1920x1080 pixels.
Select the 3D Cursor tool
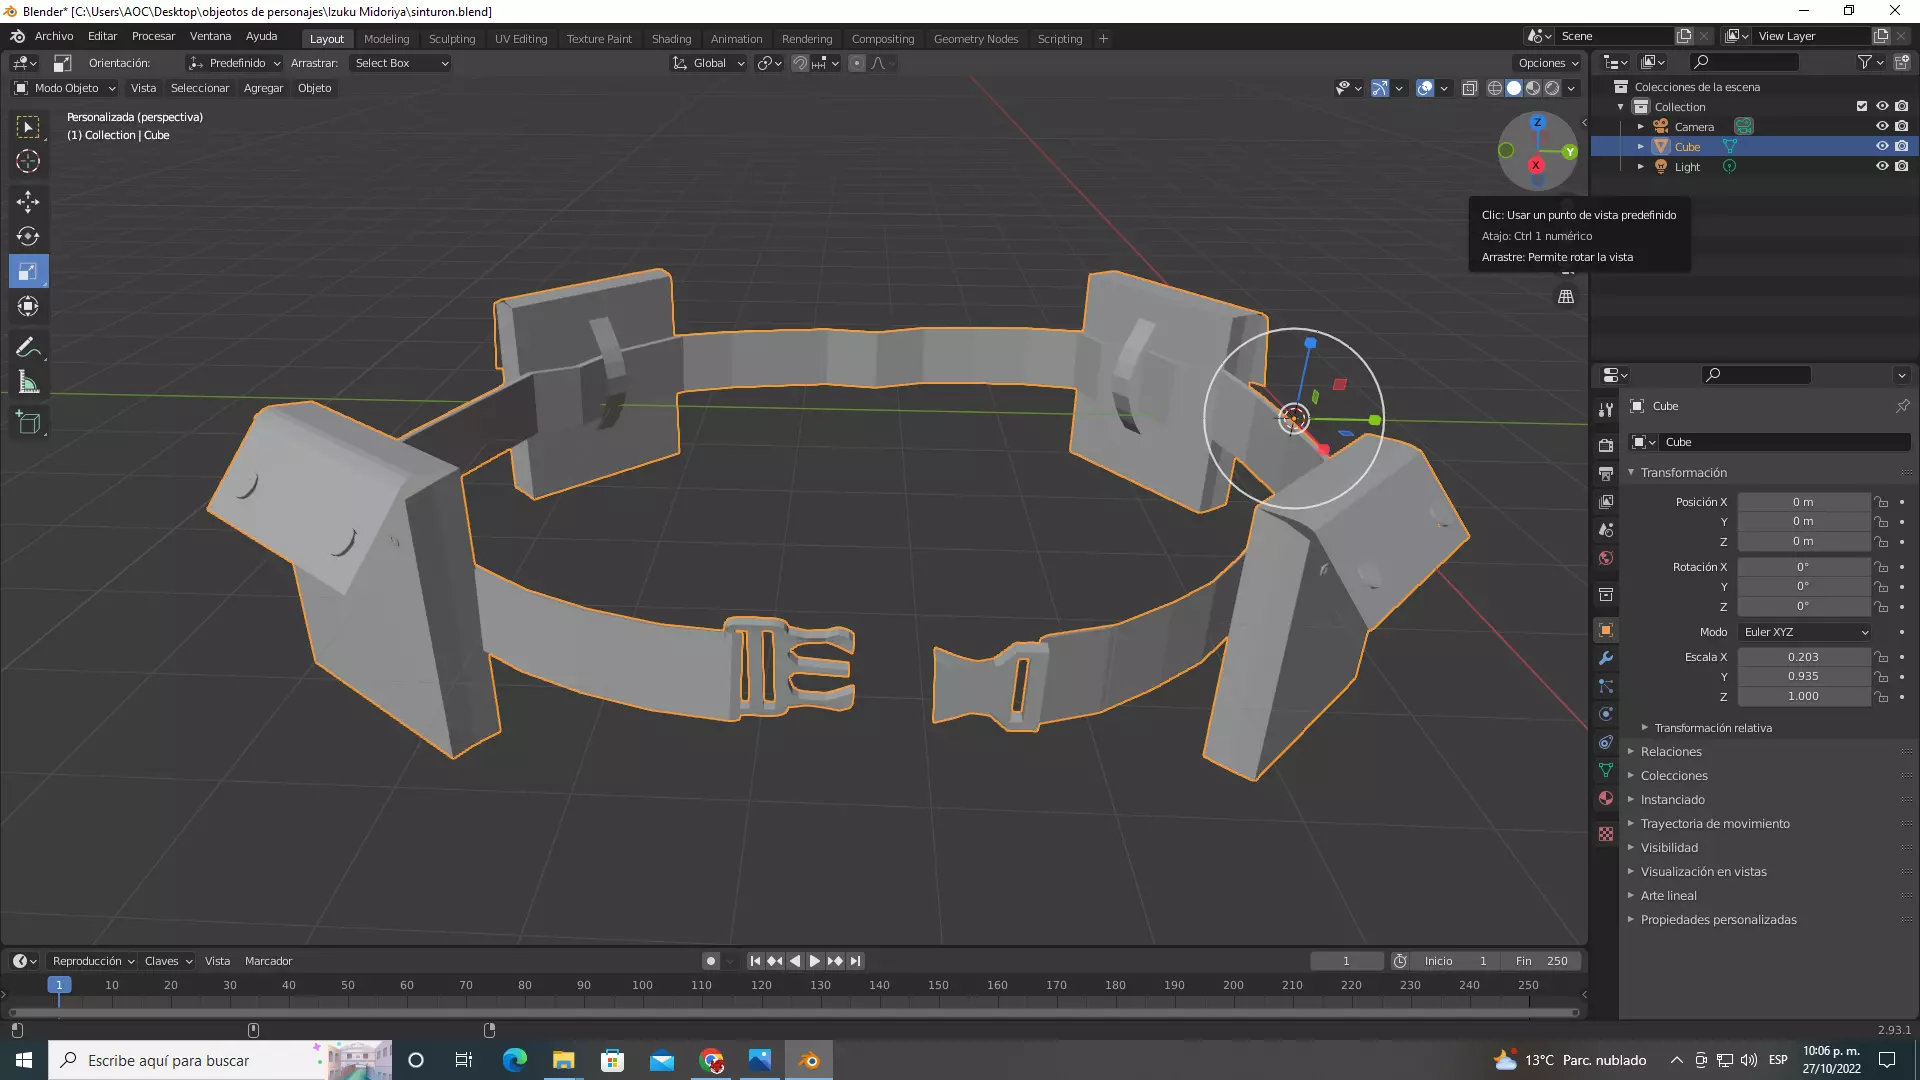[x=28, y=161]
